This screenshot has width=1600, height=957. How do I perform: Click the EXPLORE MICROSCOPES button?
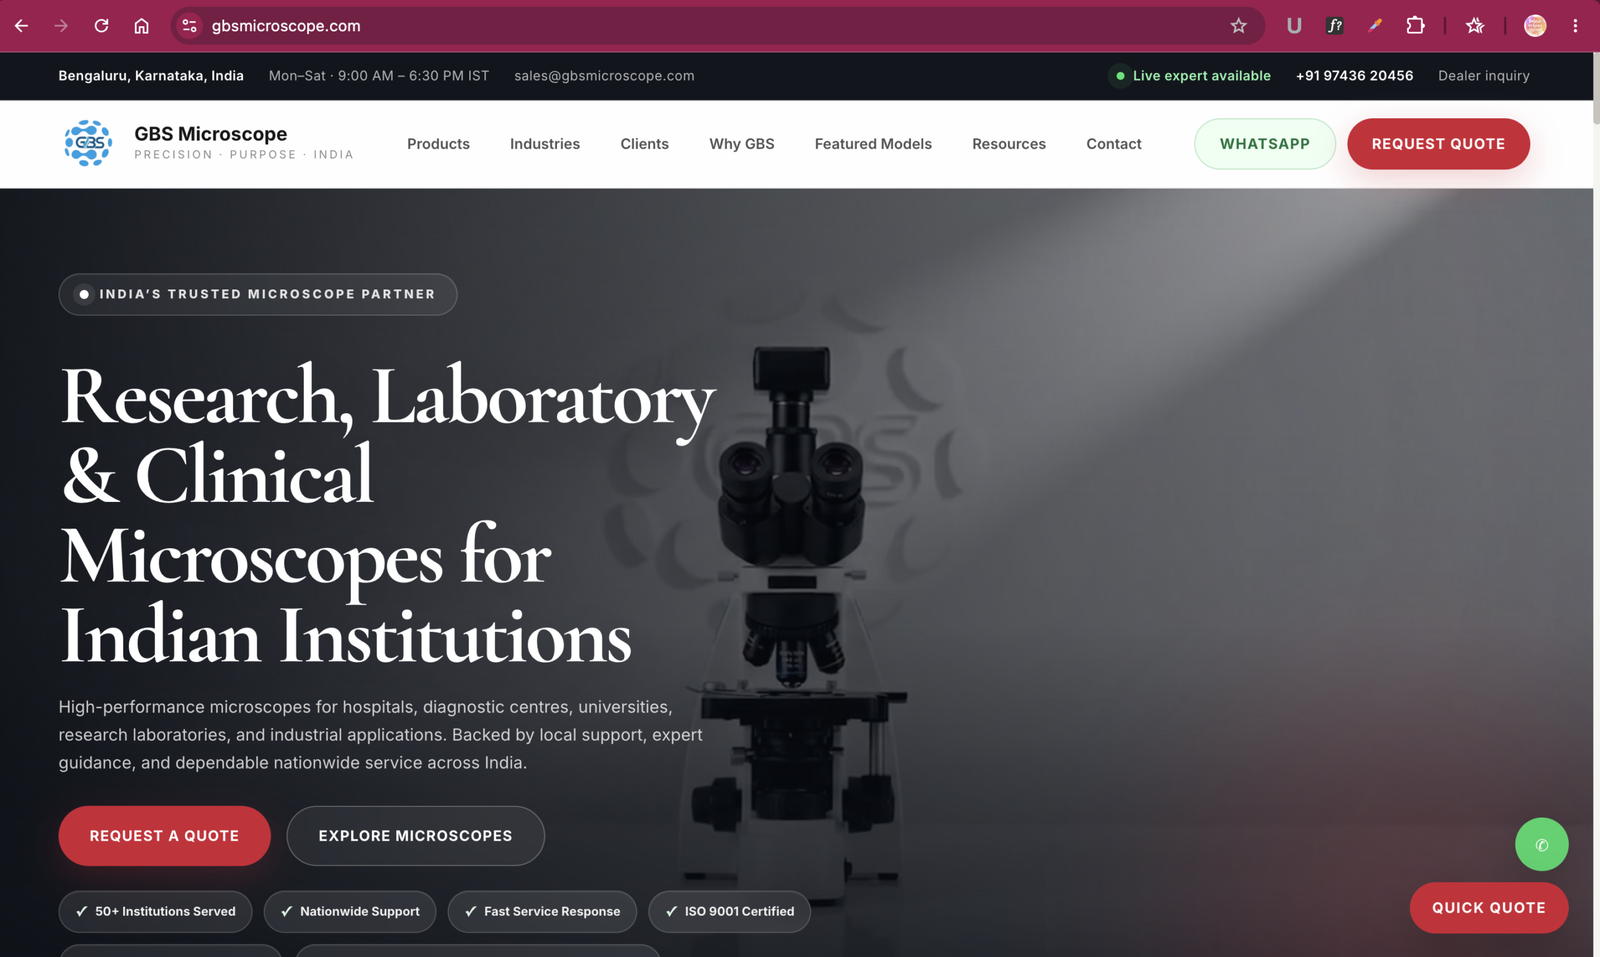415,836
